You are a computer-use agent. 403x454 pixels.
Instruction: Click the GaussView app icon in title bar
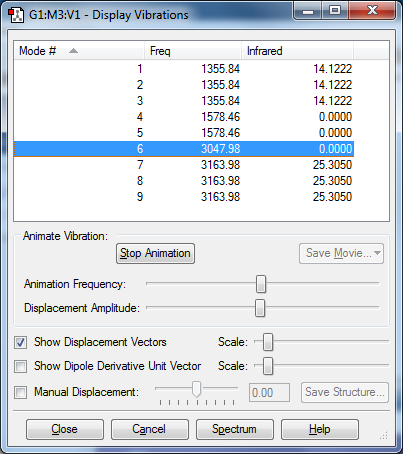16,15
